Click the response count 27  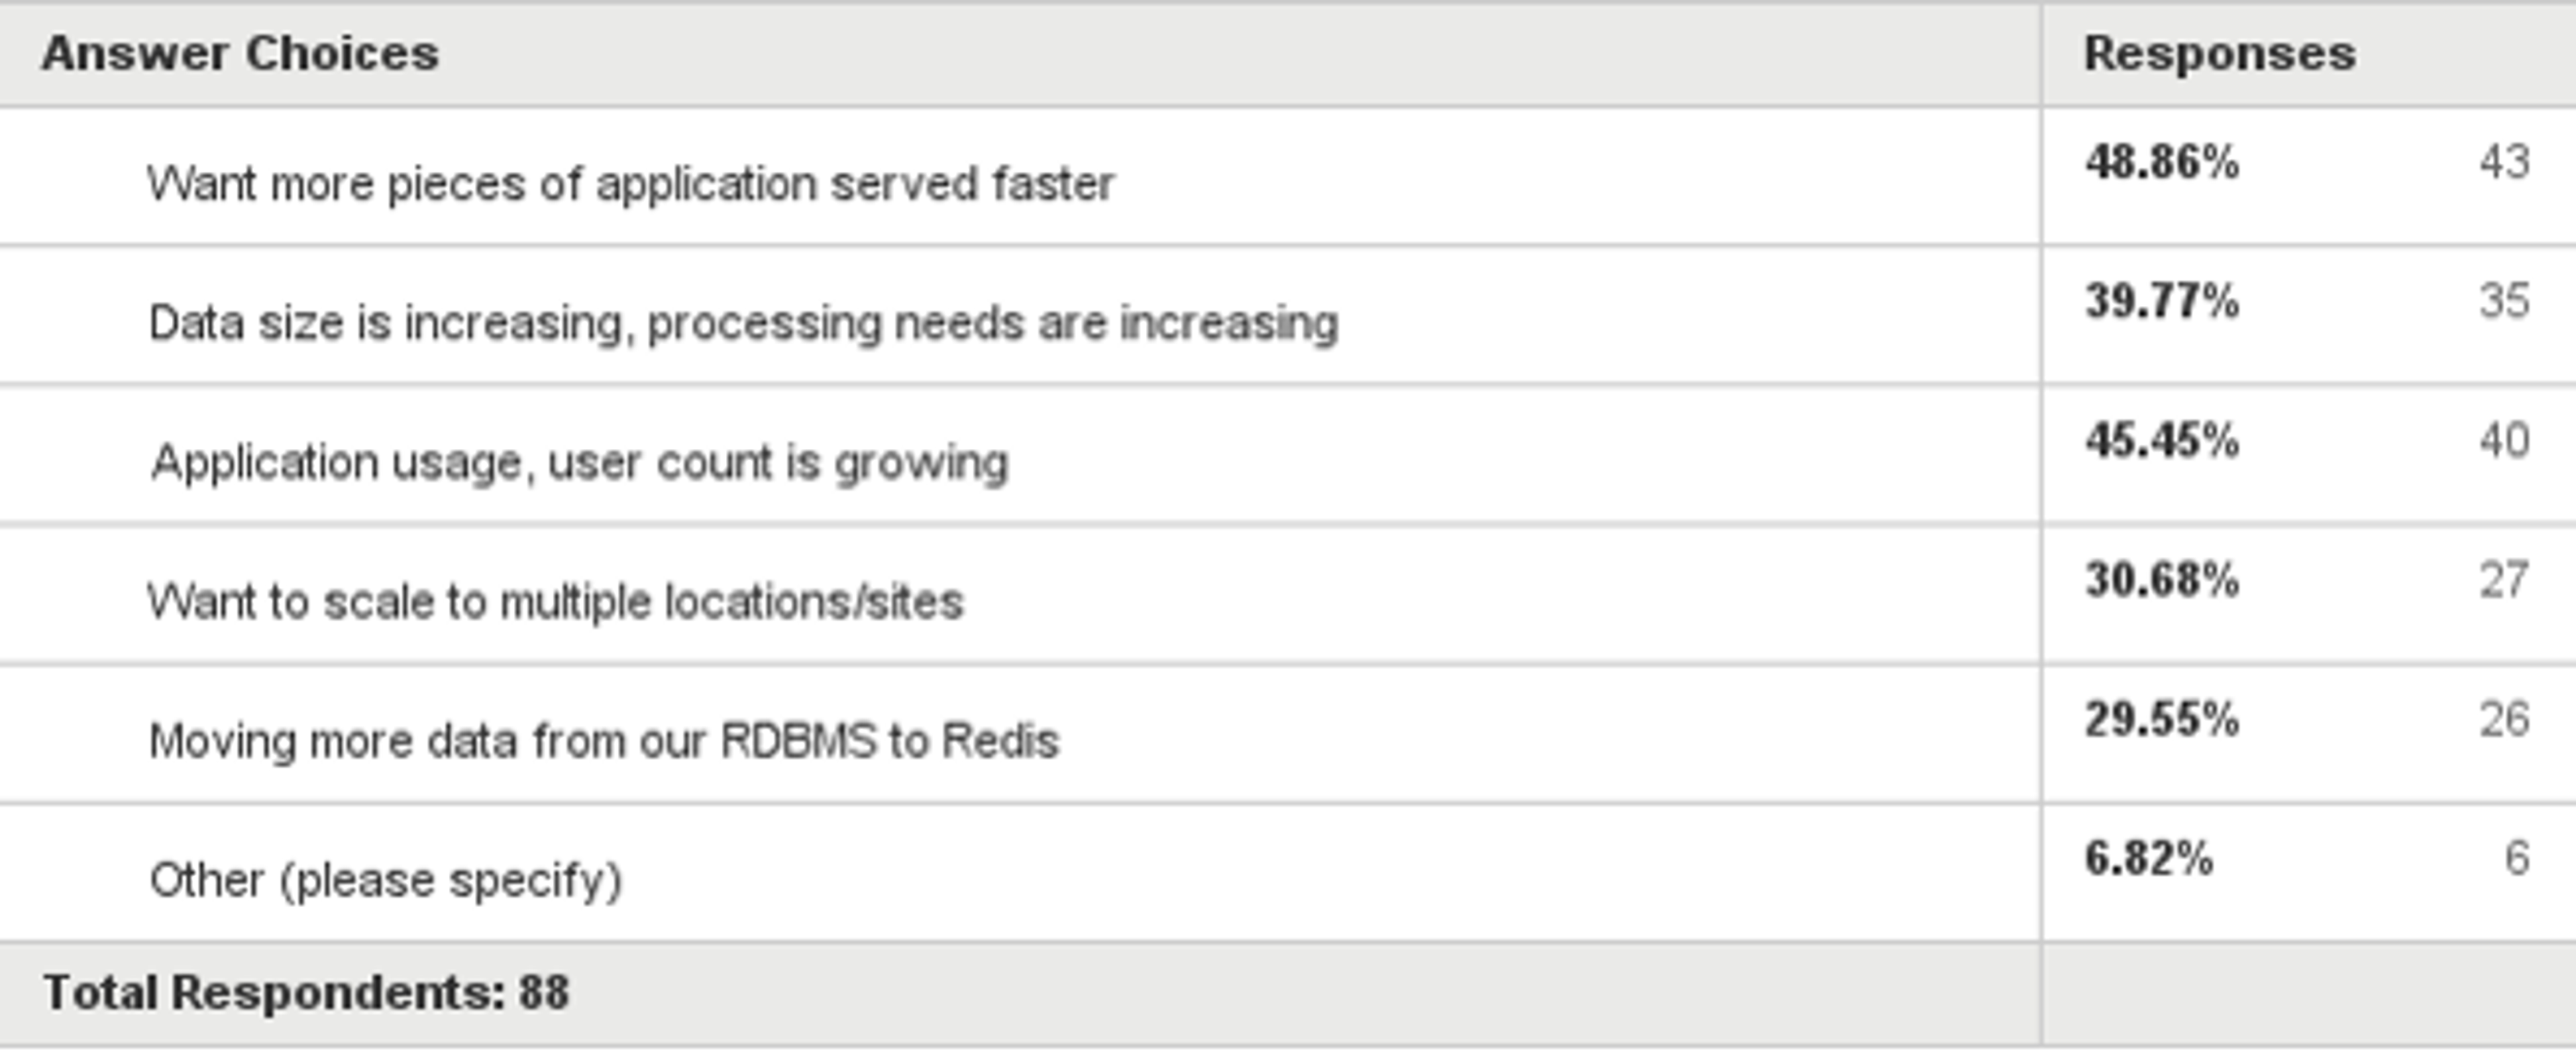pos(2505,580)
